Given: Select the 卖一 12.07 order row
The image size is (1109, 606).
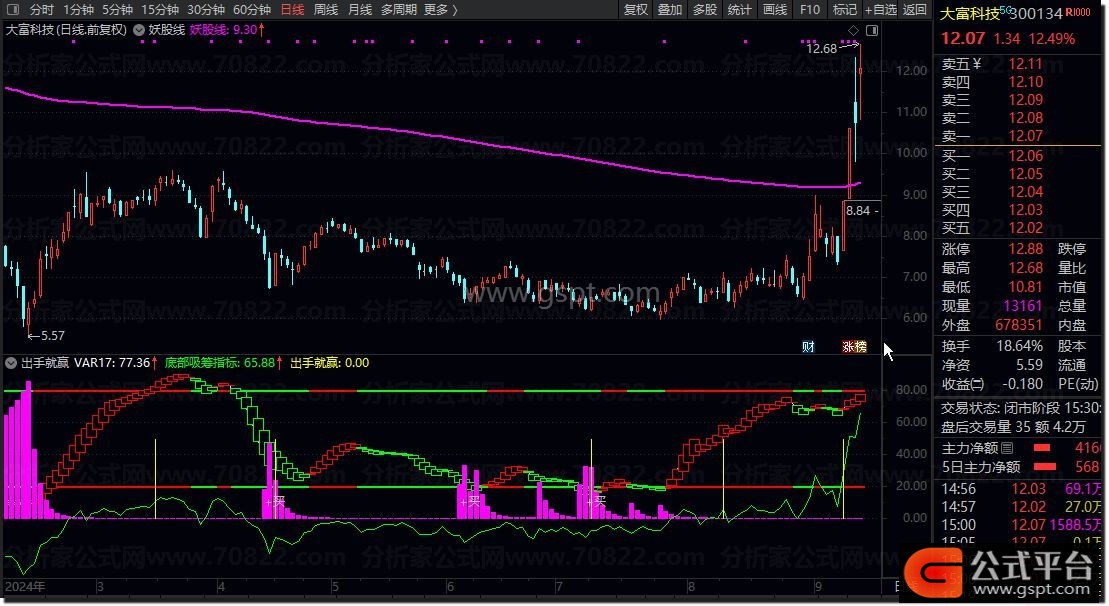Looking at the screenshot, I should (x=1018, y=136).
